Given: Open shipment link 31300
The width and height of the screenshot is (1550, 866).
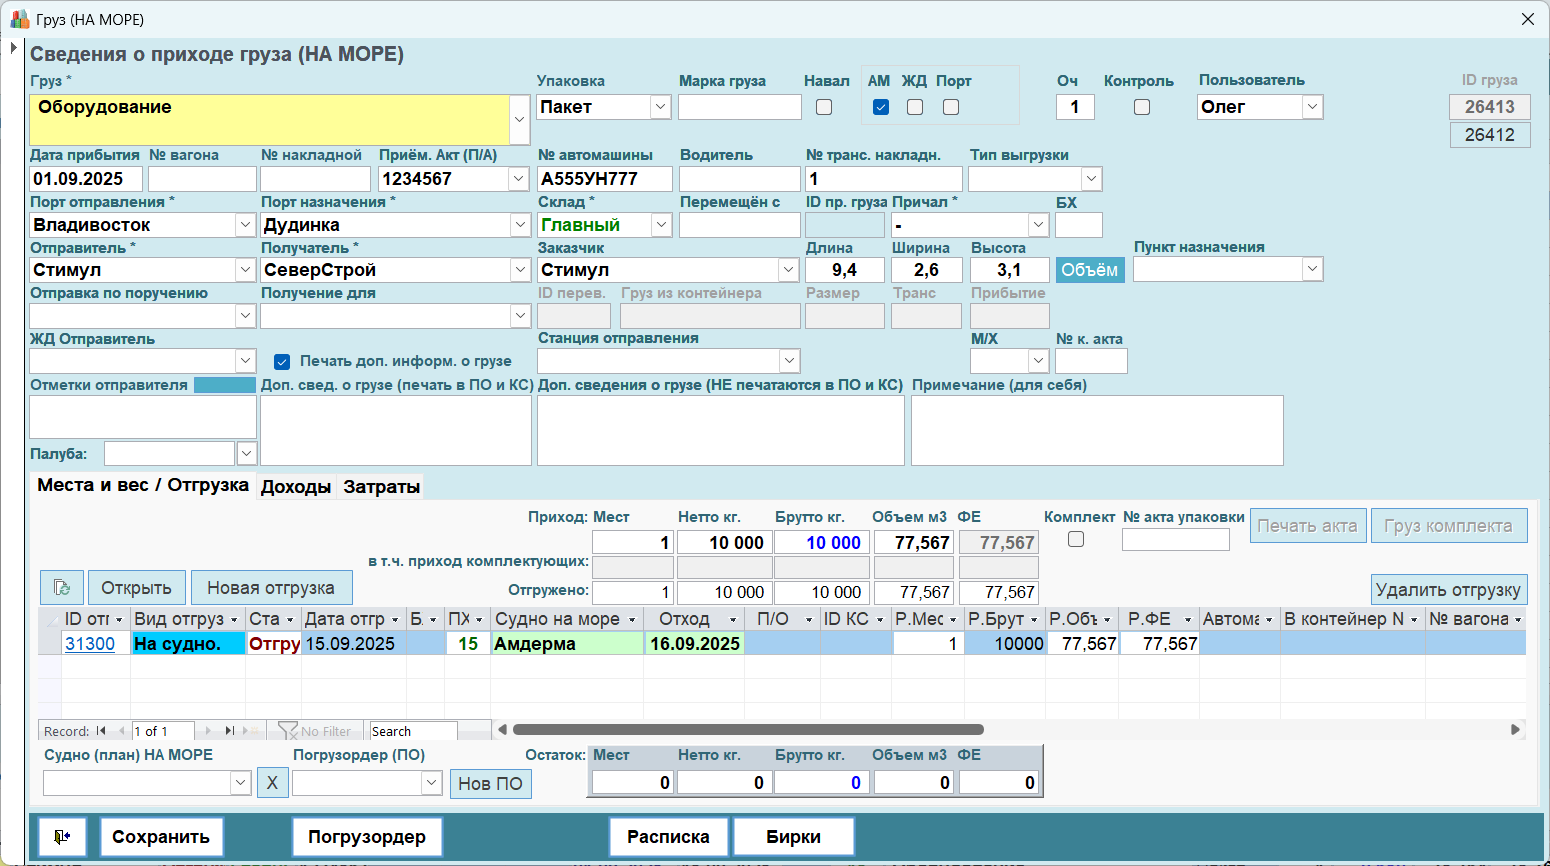Looking at the screenshot, I should pyautogui.click(x=90, y=644).
